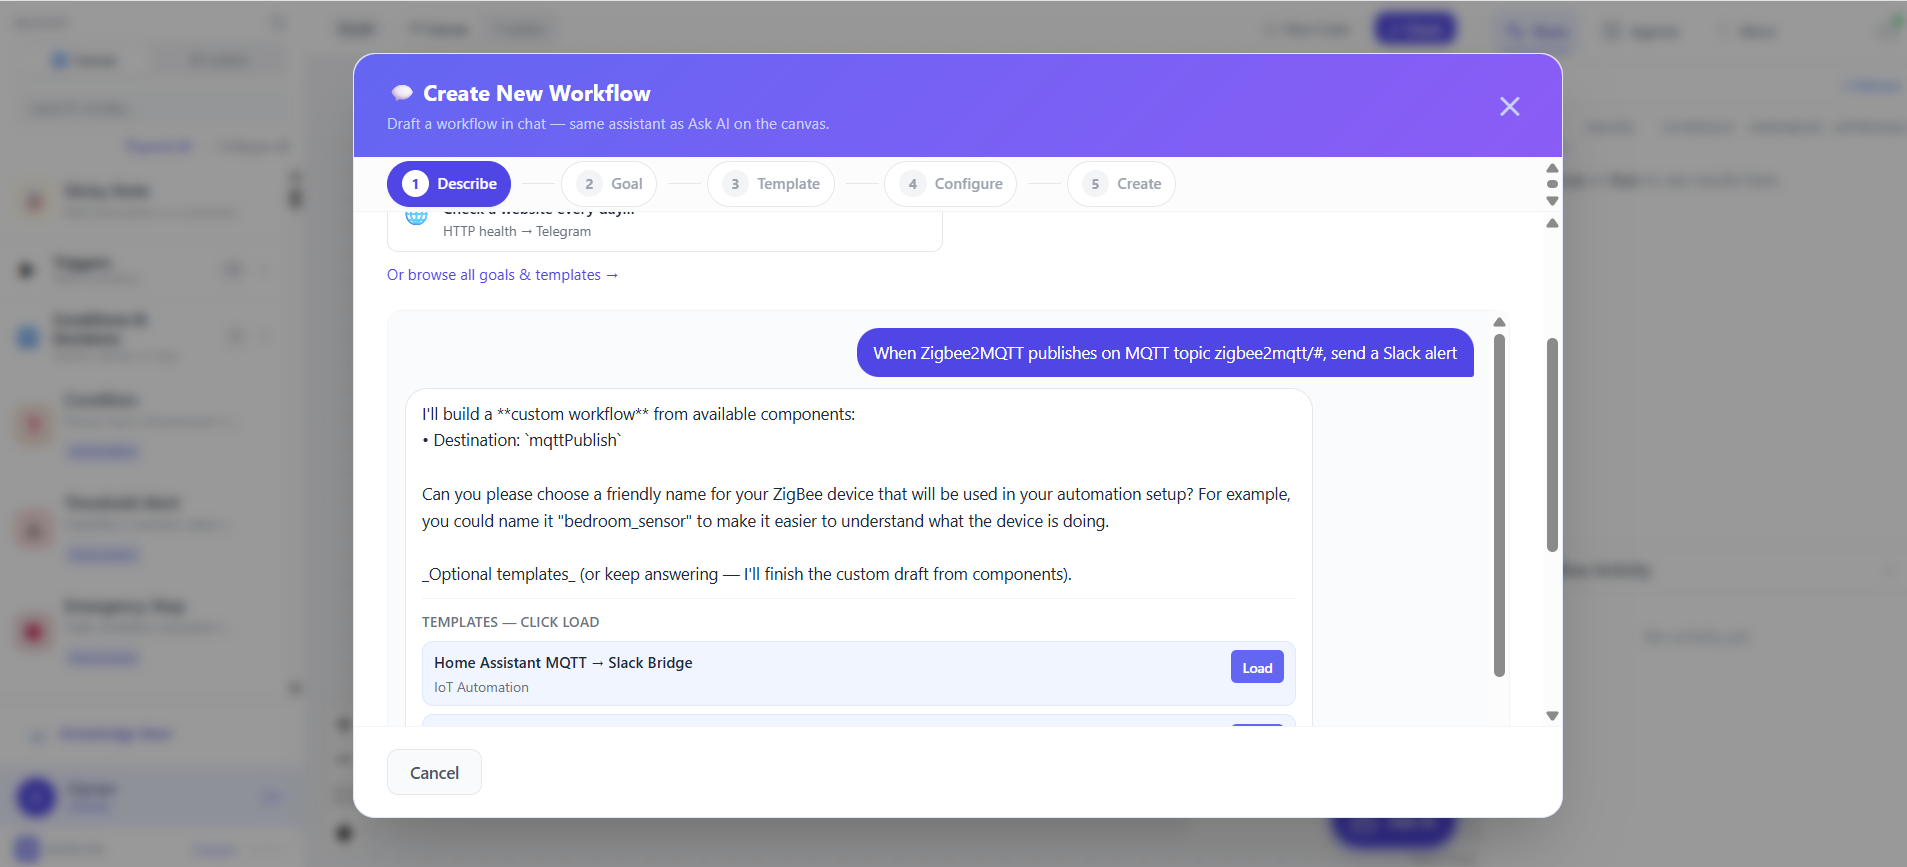The height and width of the screenshot is (867, 1907).
Task: Go to the Goal step
Action: [609, 184]
